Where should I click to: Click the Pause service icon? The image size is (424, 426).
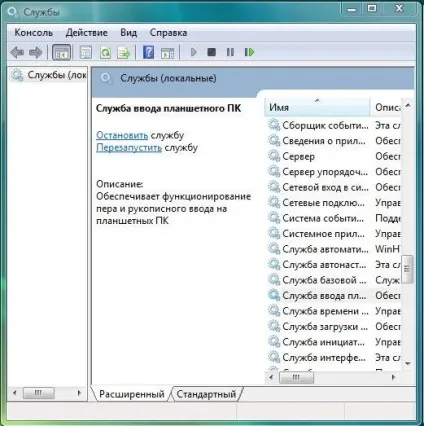[230, 52]
